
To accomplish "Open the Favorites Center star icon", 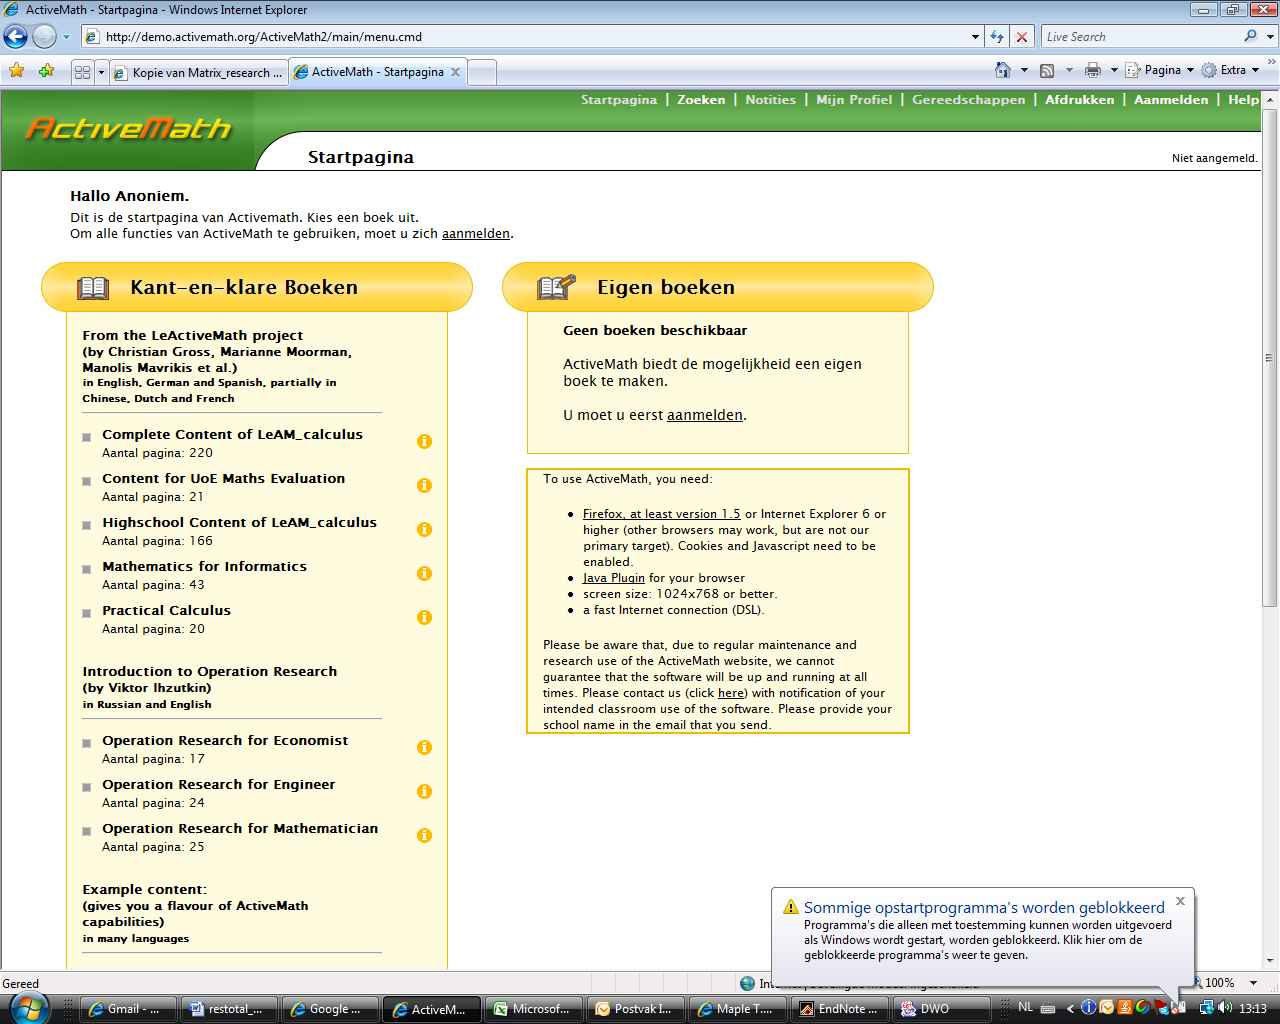I will click(17, 71).
